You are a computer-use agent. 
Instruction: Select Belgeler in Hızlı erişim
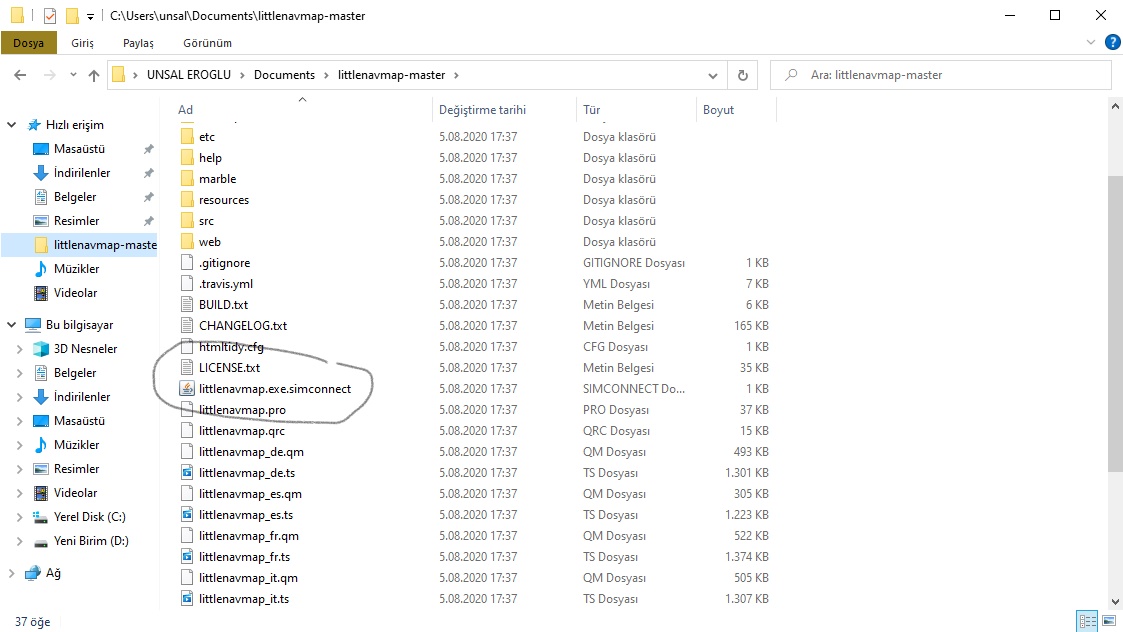[x=74, y=197]
